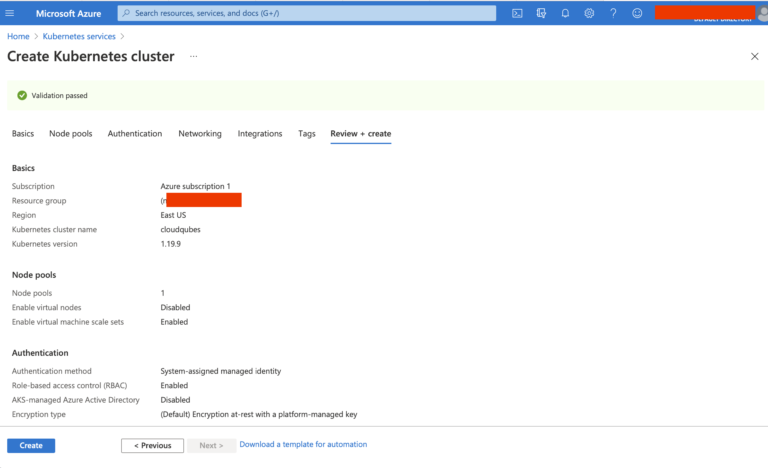Click the Azure subscription 1 value

[195, 186]
